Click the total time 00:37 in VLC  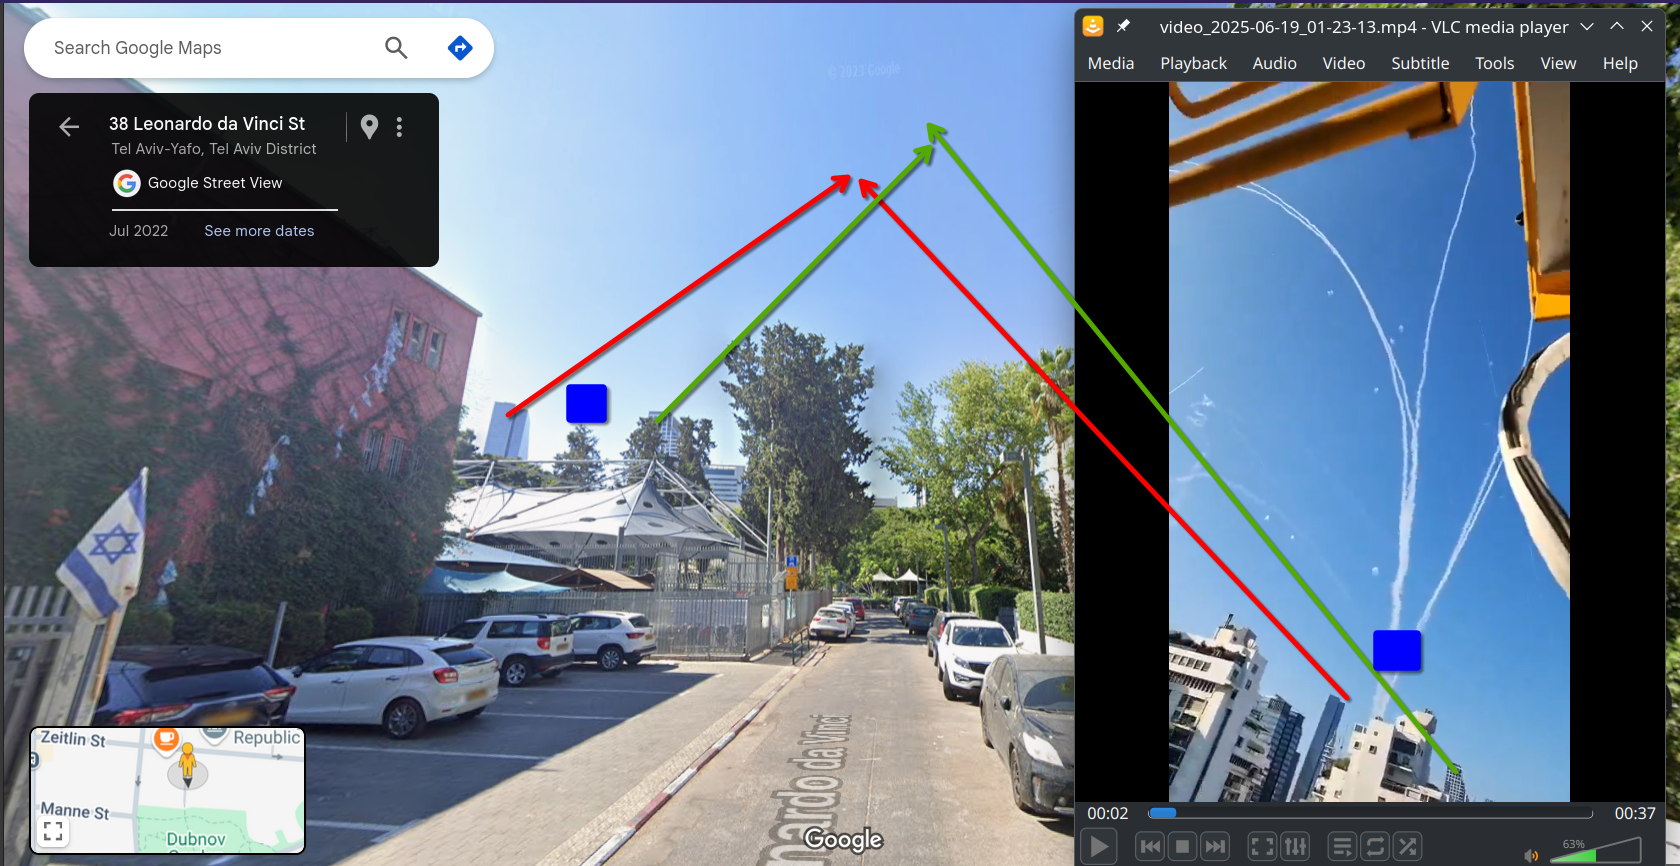click(x=1635, y=814)
